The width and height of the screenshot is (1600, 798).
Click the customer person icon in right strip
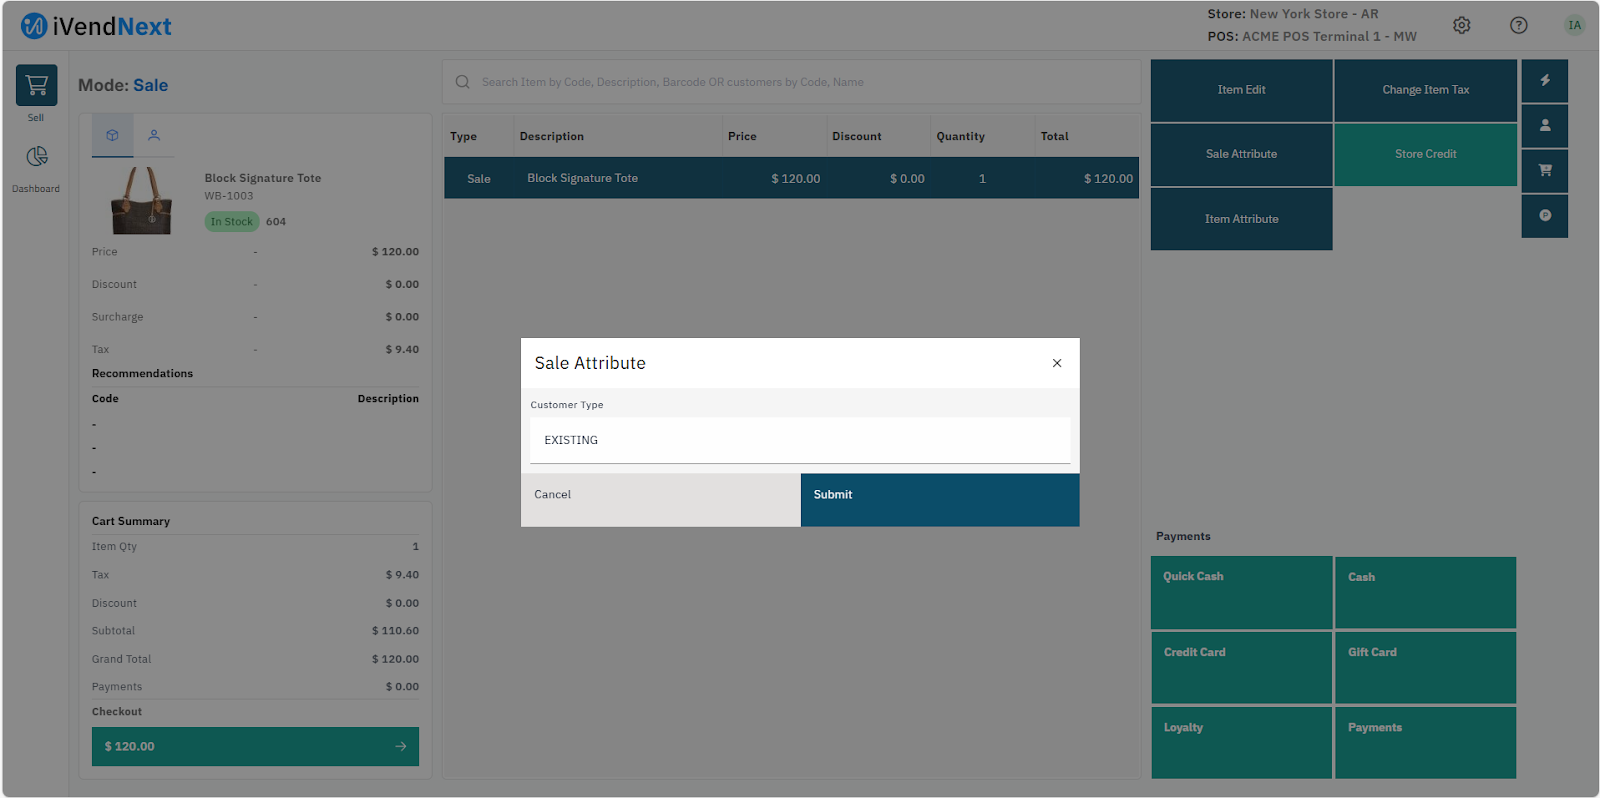tap(1544, 126)
